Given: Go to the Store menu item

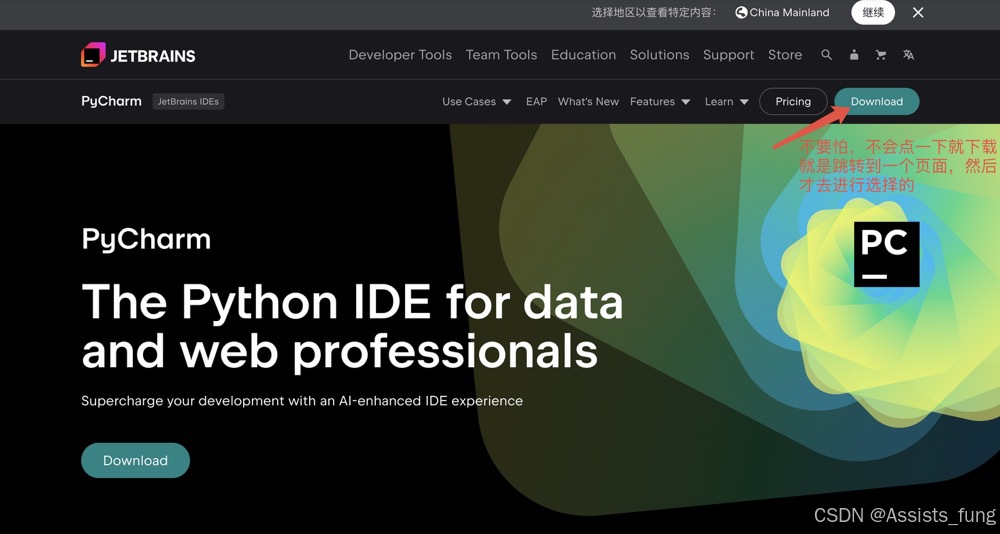Looking at the screenshot, I should click(x=785, y=55).
